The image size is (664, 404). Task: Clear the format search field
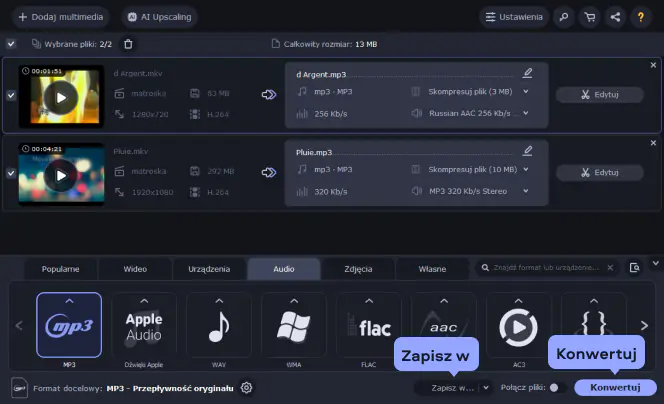click(x=610, y=268)
